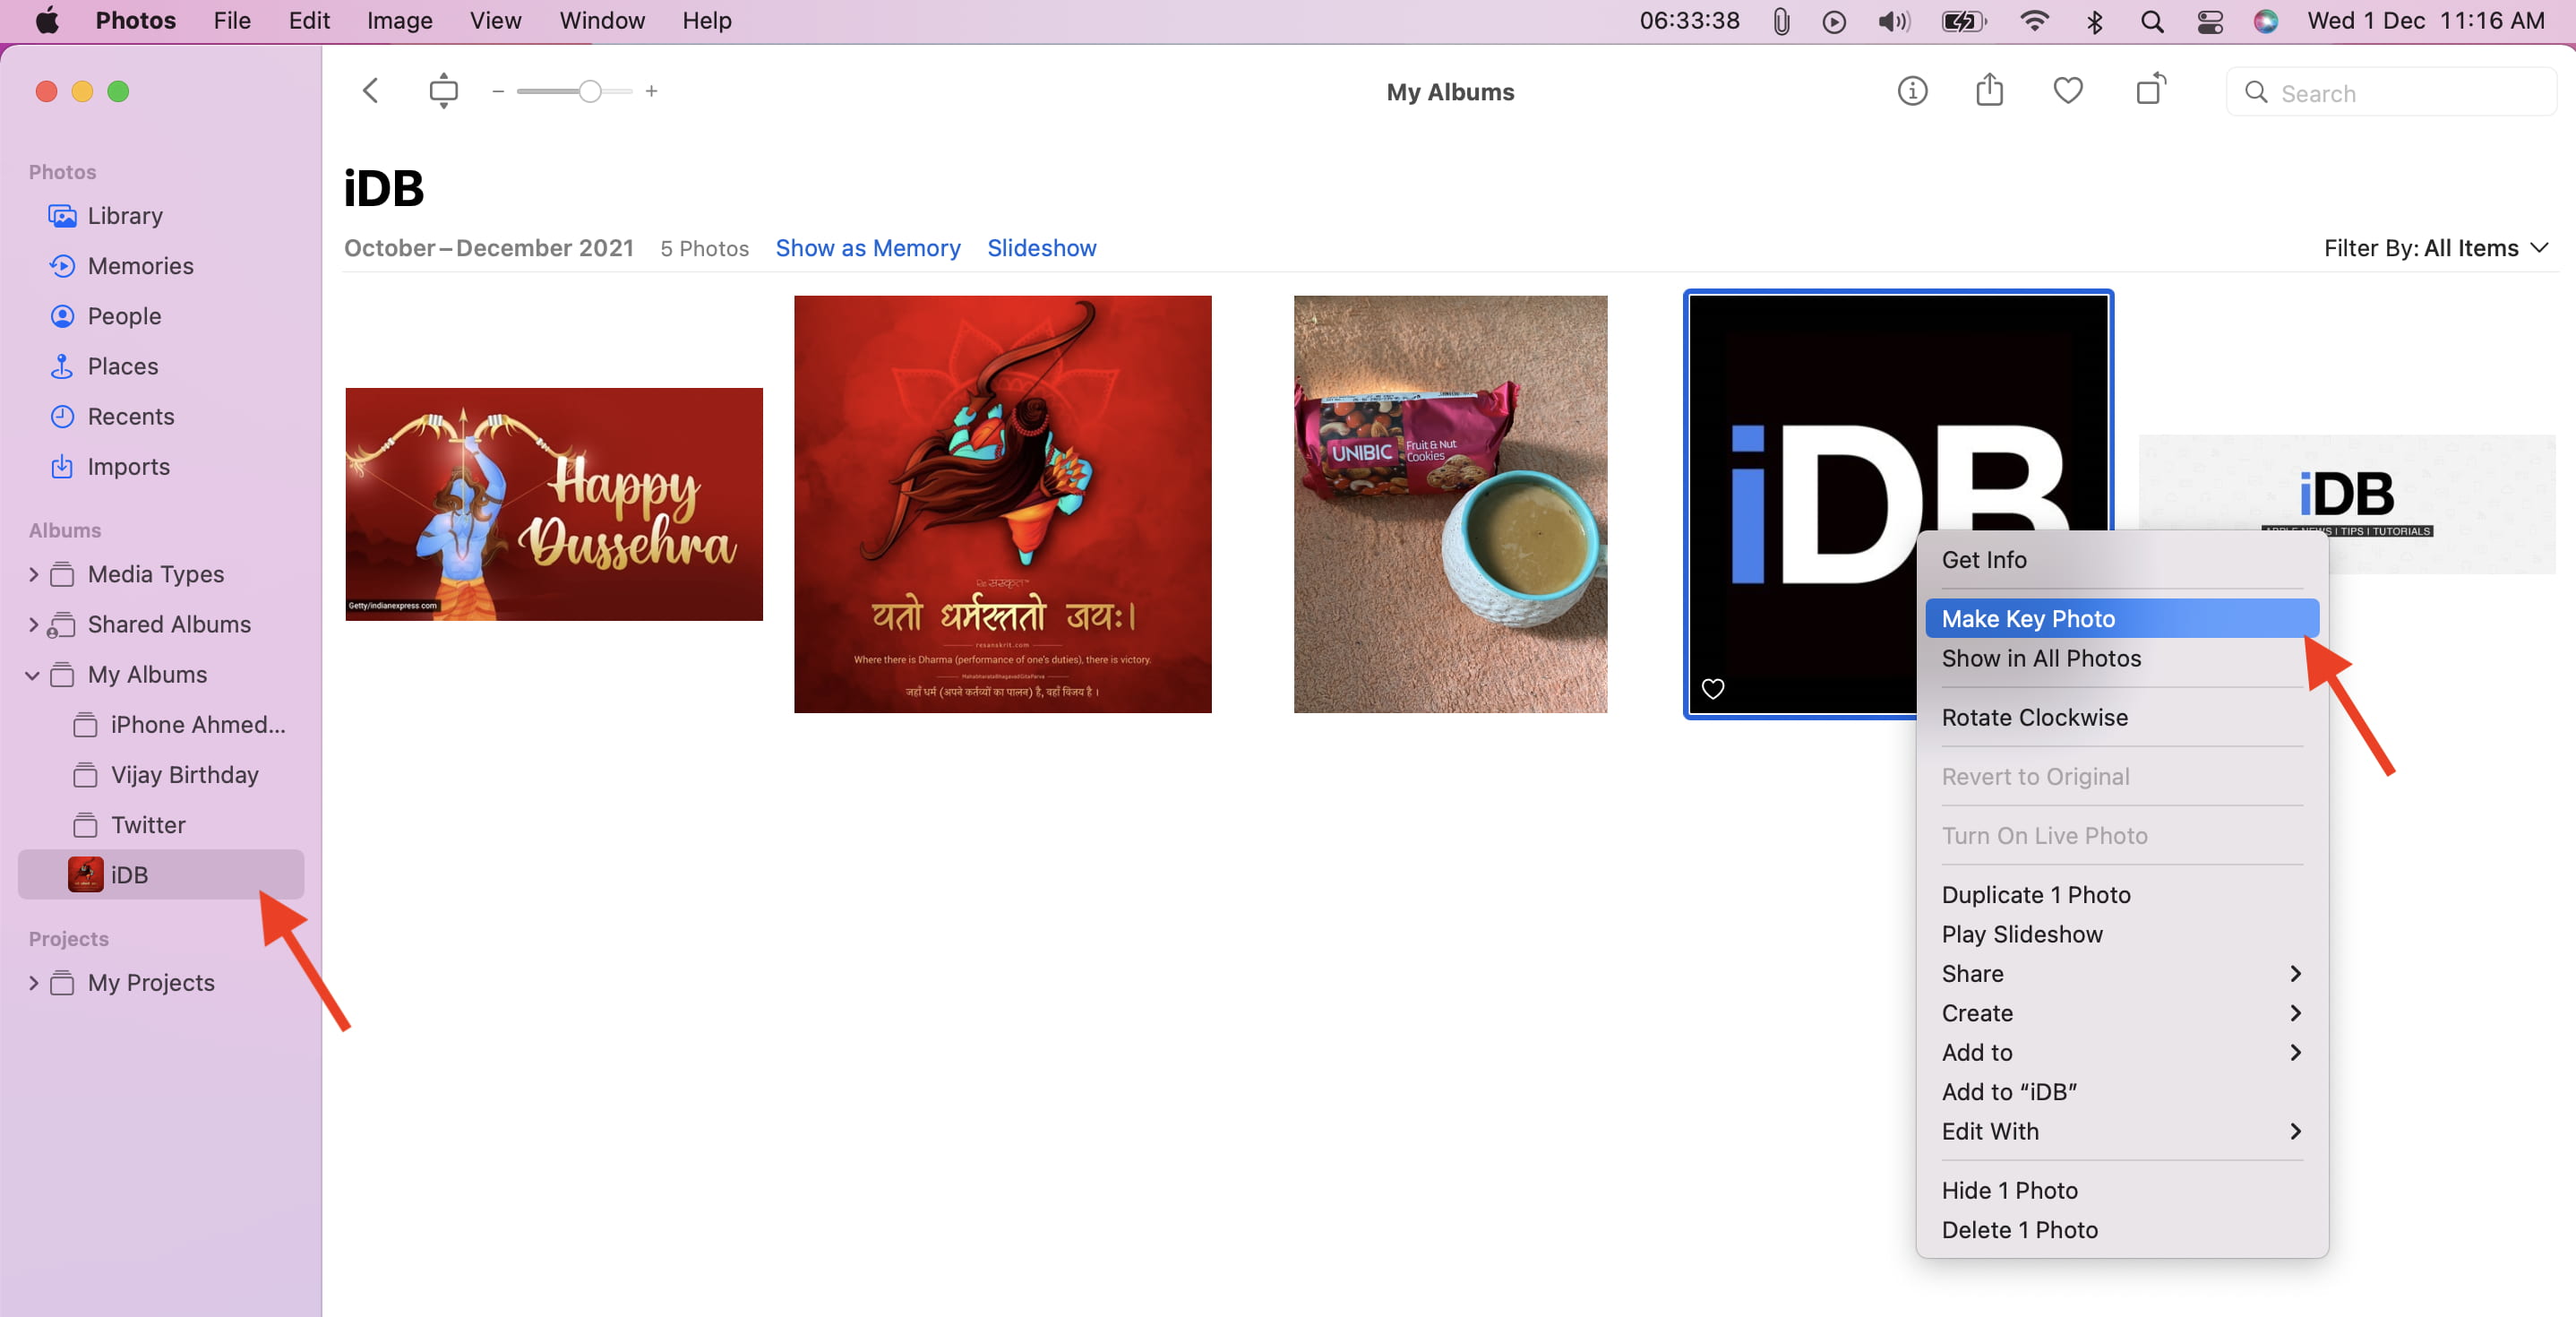Viewport: 2576px width, 1317px height.
Task: Choose Get Info from context menu
Action: [2121, 560]
